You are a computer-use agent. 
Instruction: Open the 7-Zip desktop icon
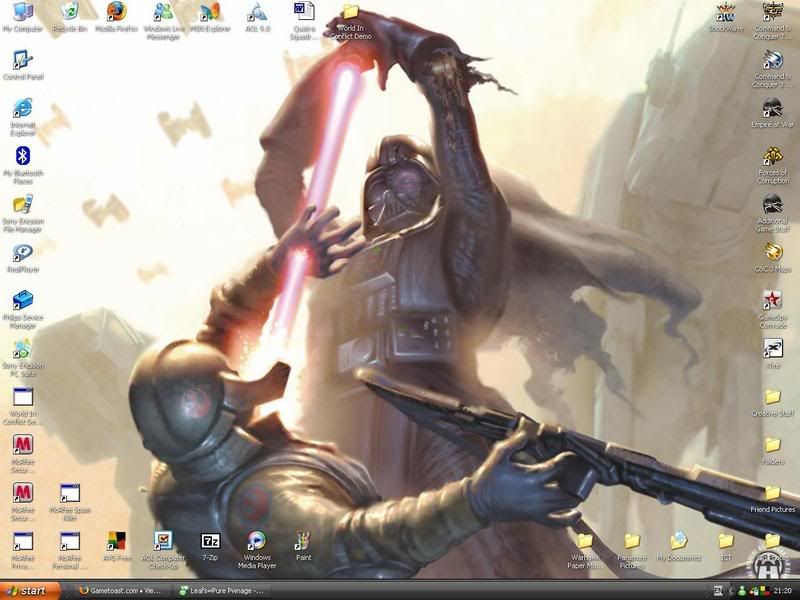(210, 546)
